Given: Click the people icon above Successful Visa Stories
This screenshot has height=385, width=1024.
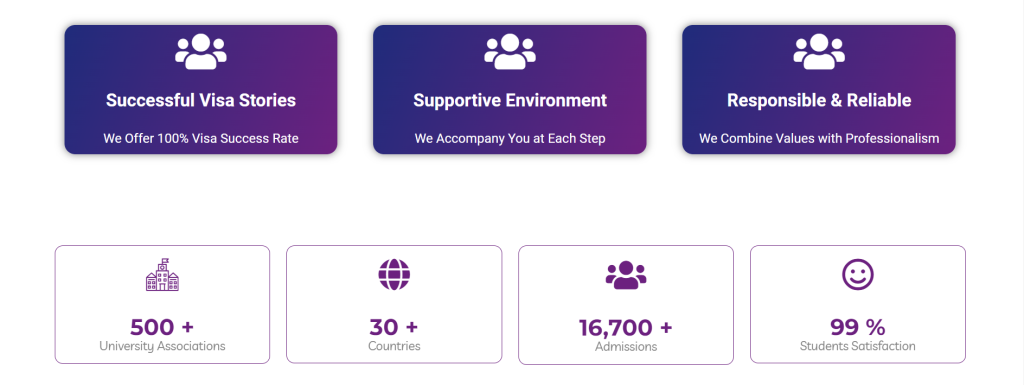Looking at the screenshot, I should point(200,52).
